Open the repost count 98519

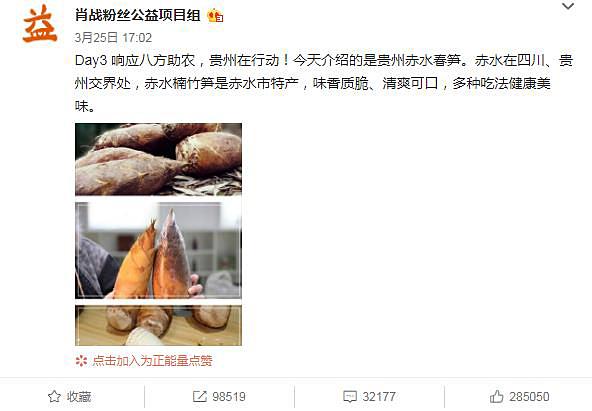[229, 397]
